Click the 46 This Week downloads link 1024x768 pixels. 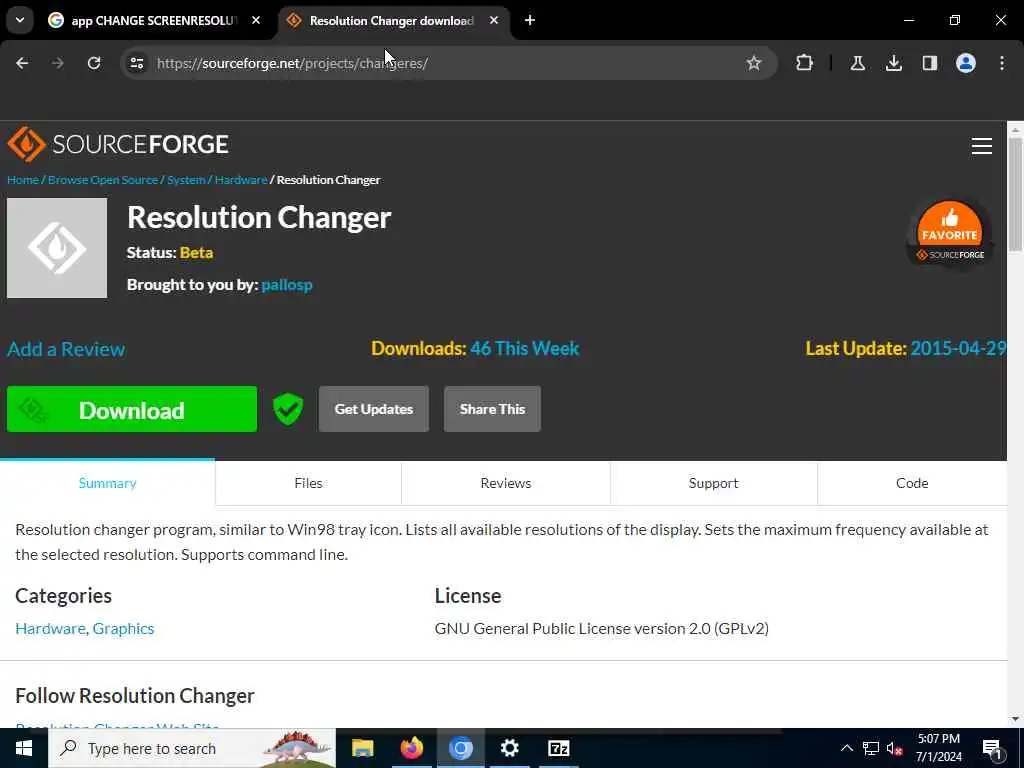click(x=524, y=348)
